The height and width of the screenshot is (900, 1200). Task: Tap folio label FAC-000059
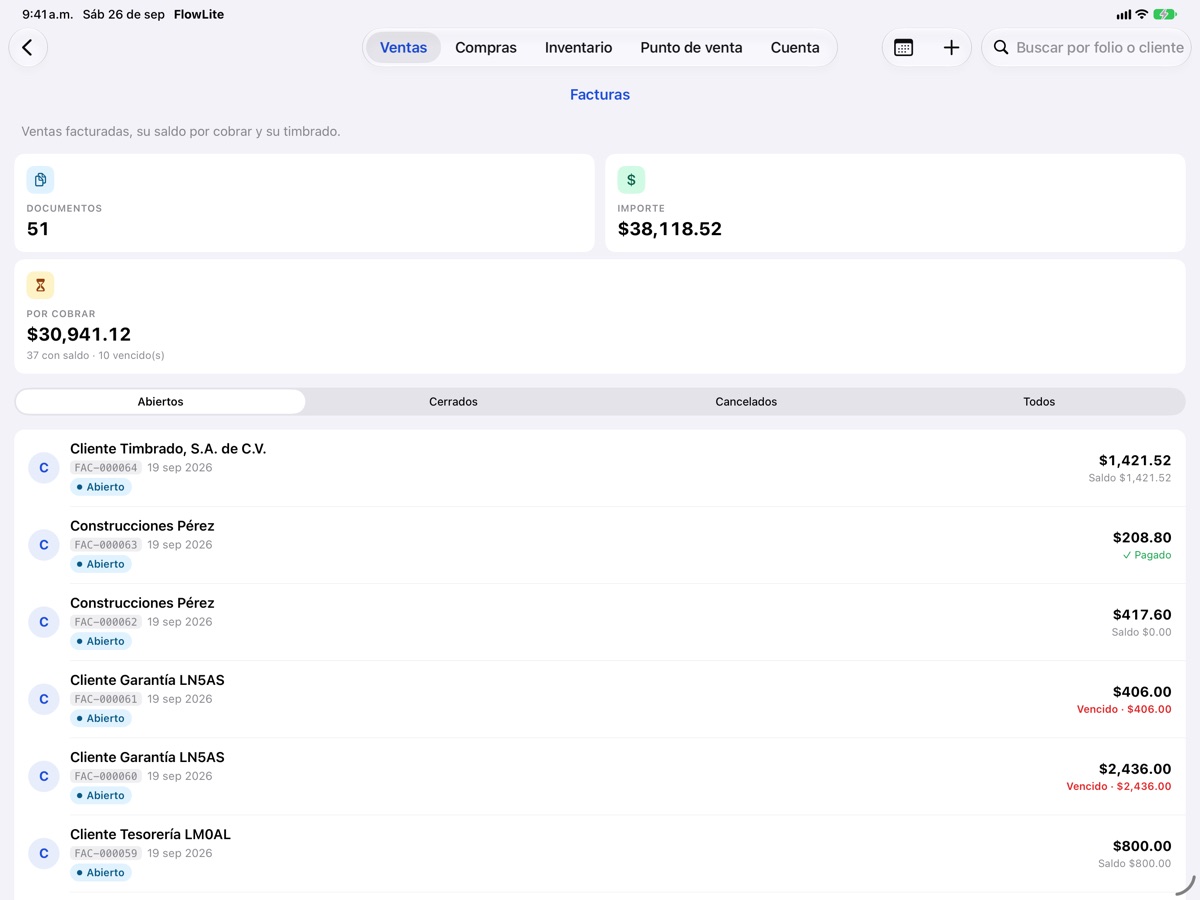click(106, 853)
